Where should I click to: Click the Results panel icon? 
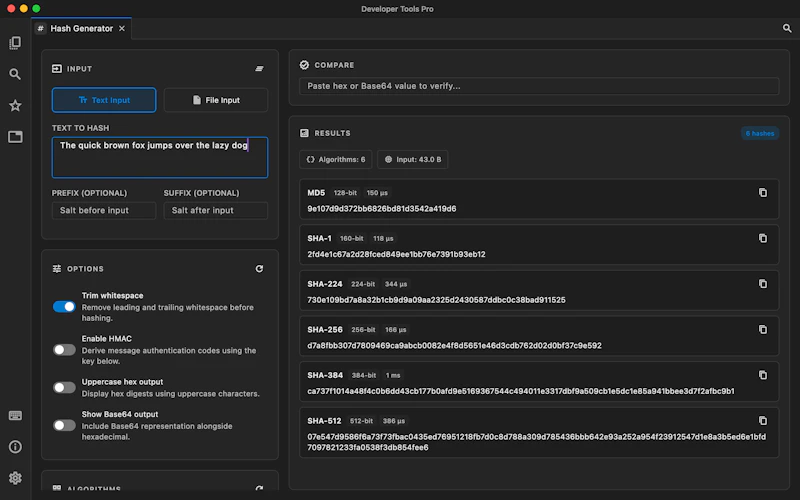click(304, 133)
